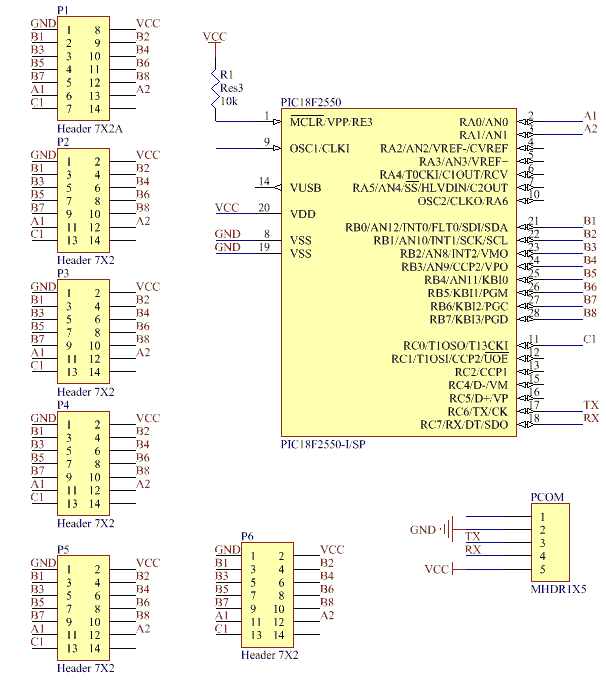
Task: Click the VCC net label above R1
Action: click(x=215, y=36)
